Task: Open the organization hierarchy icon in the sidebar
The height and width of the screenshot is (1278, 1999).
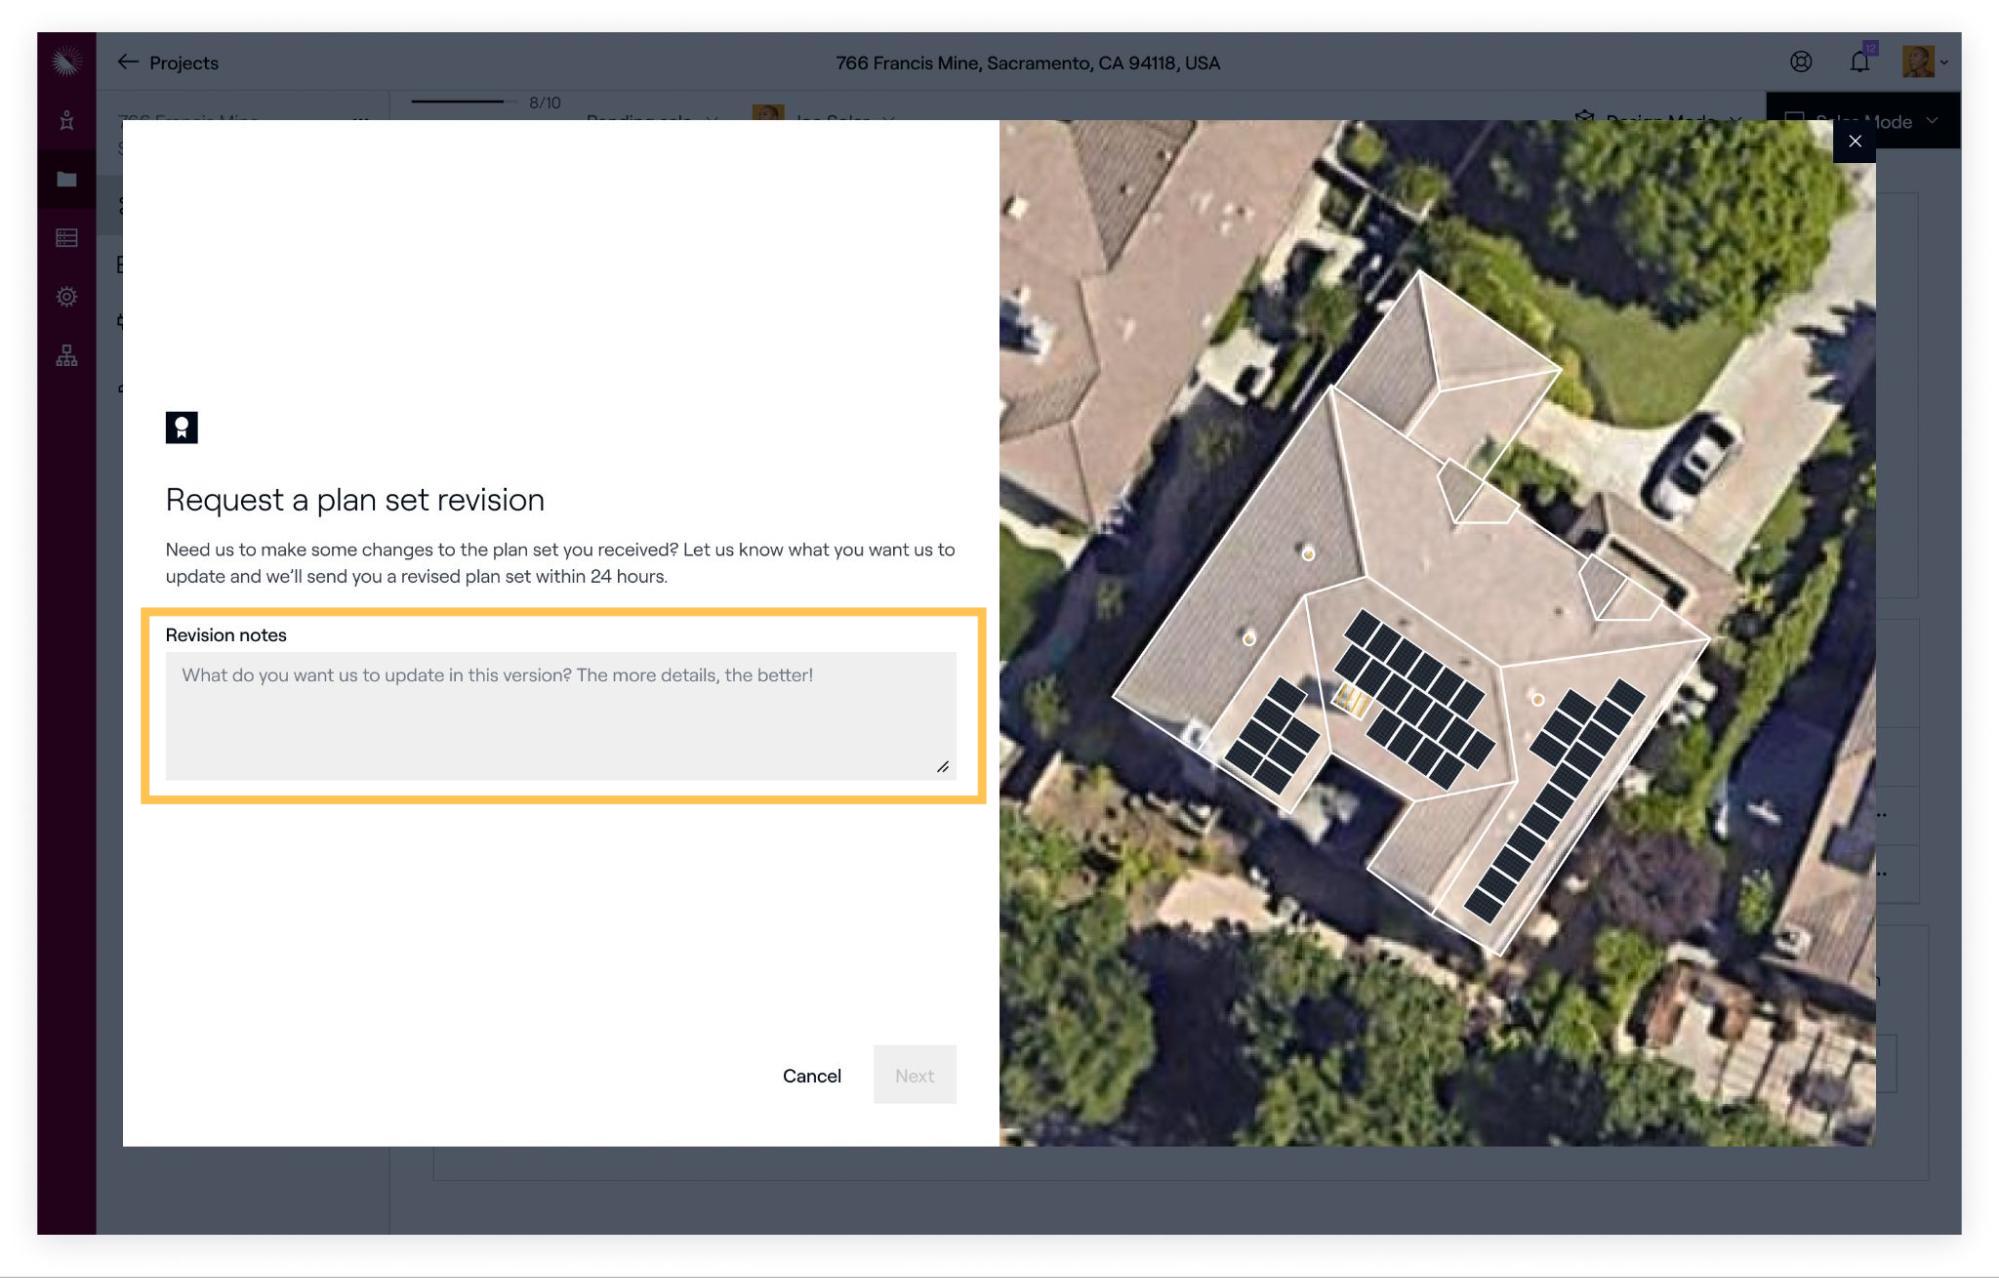Action: pos(66,356)
